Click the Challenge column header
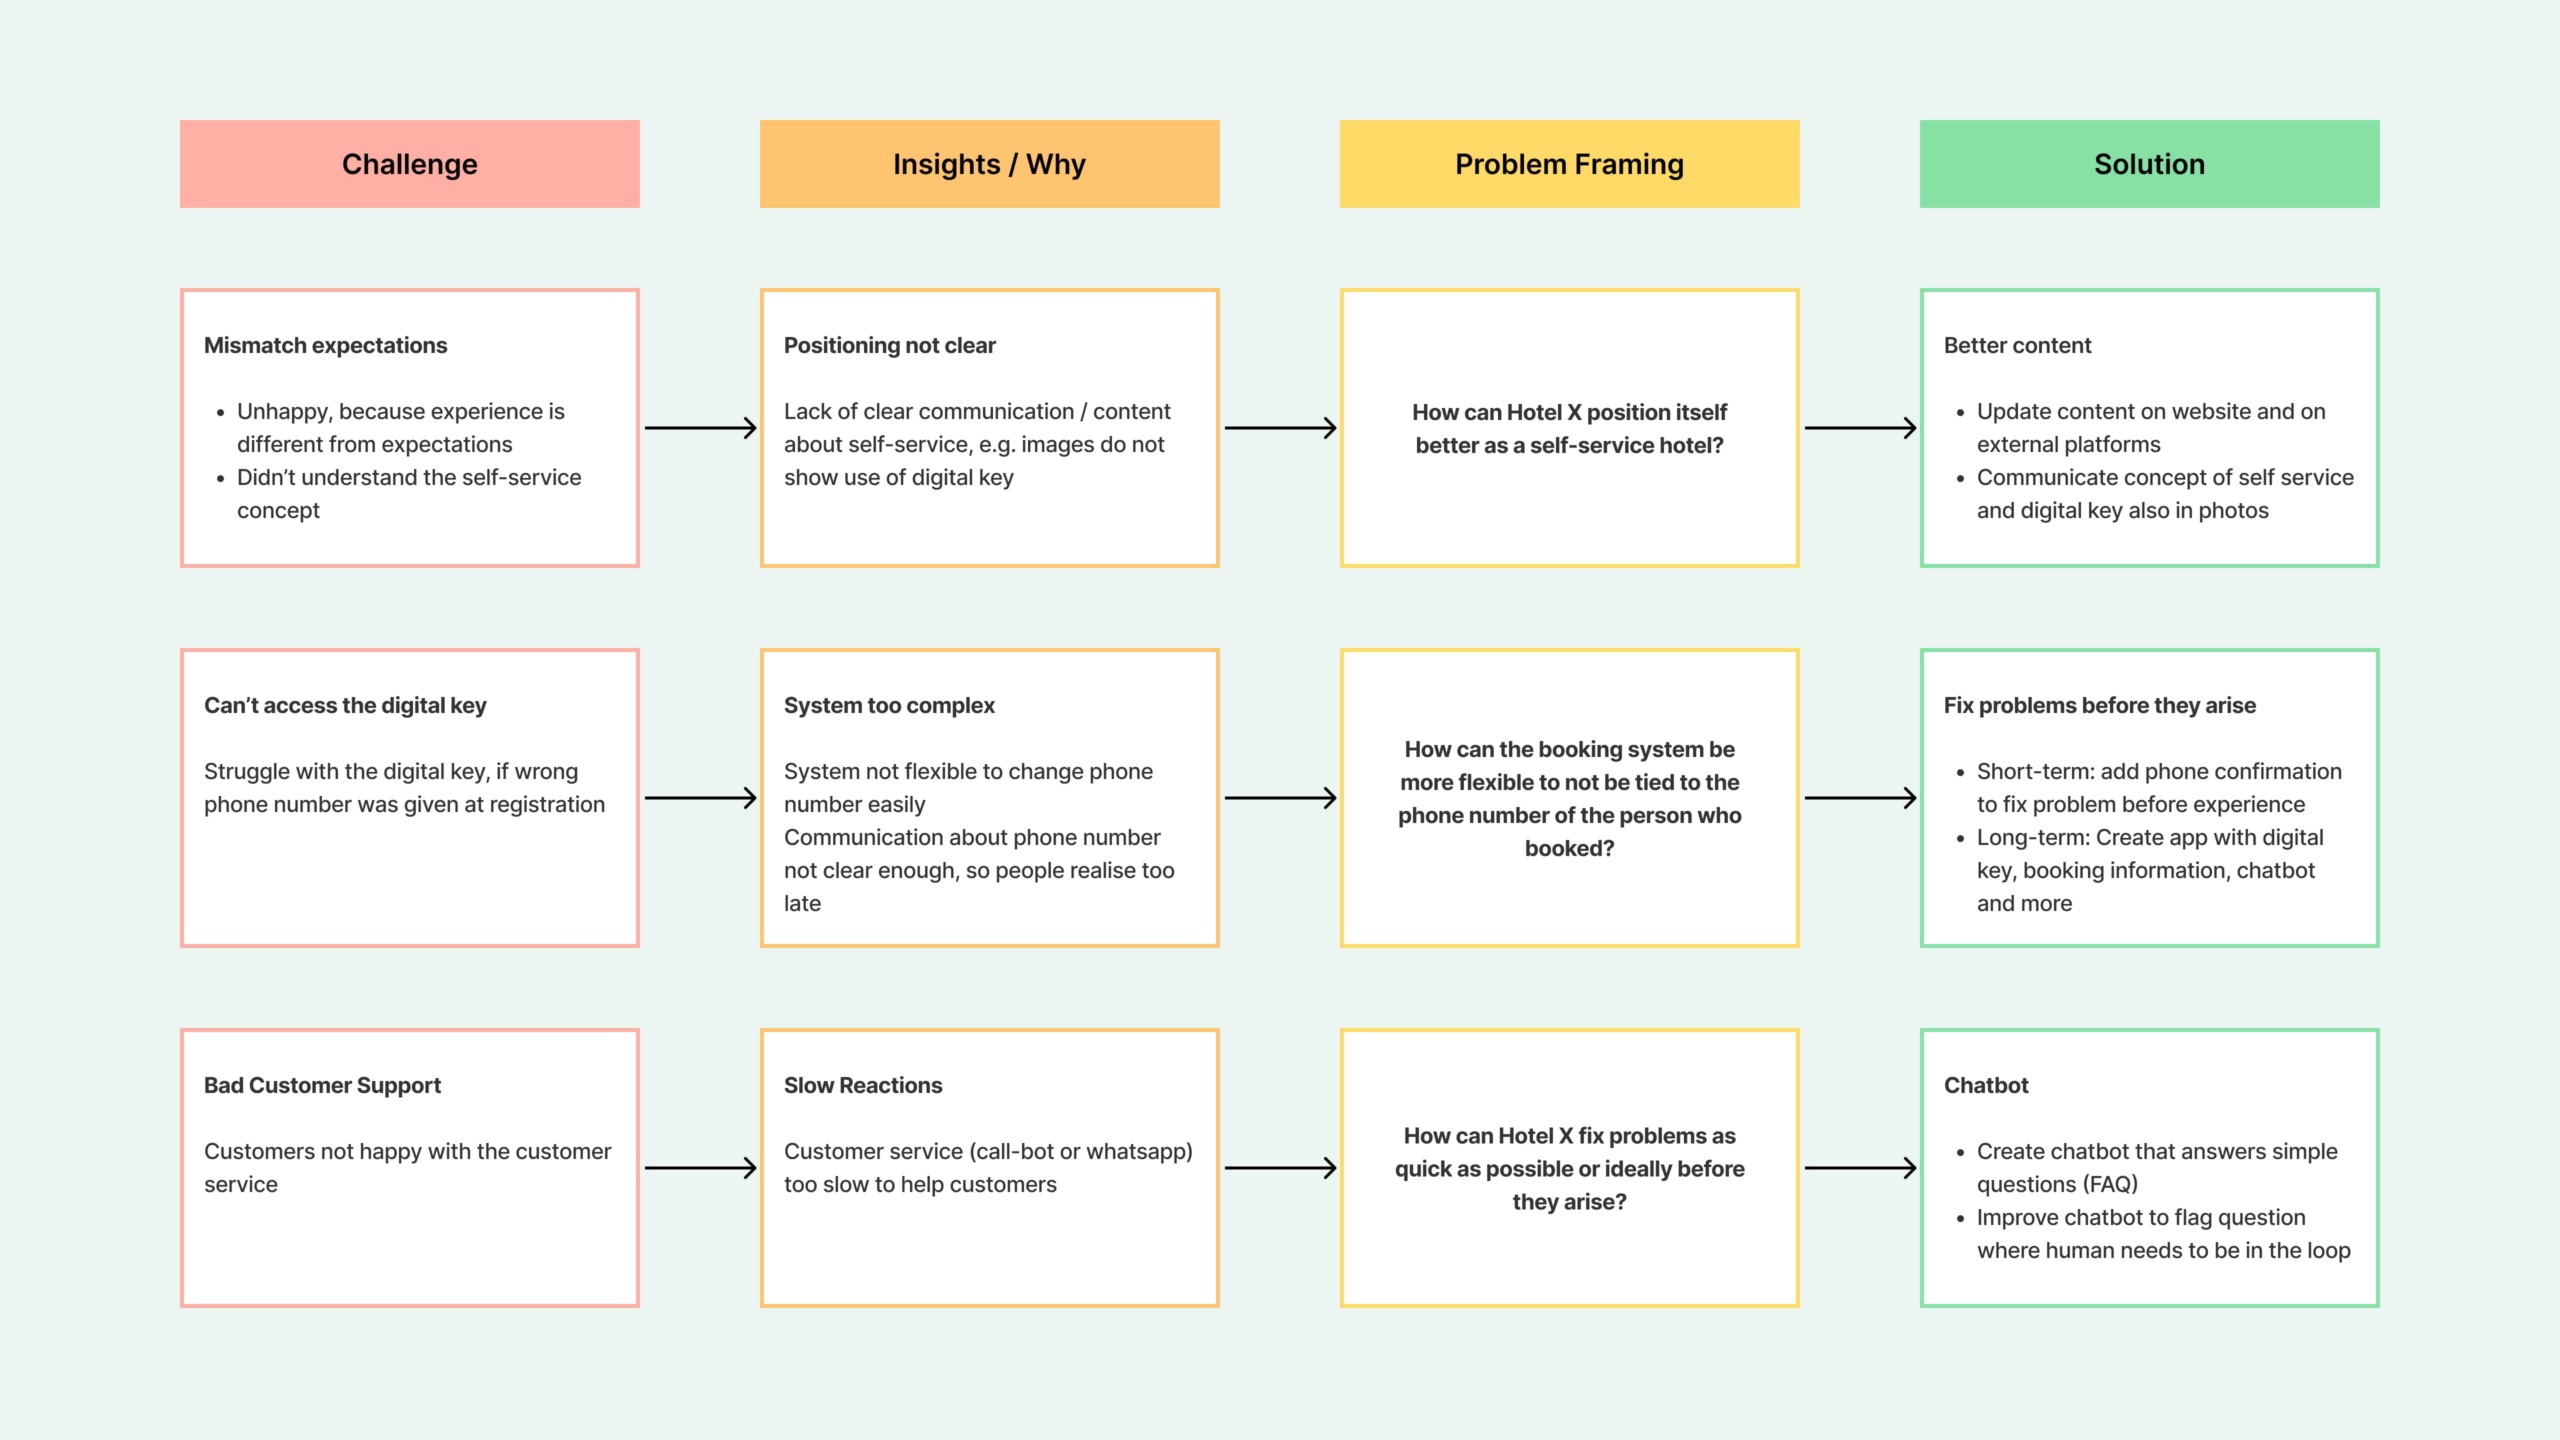2560x1440 pixels. pyautogui.click(x=410, y=162)
